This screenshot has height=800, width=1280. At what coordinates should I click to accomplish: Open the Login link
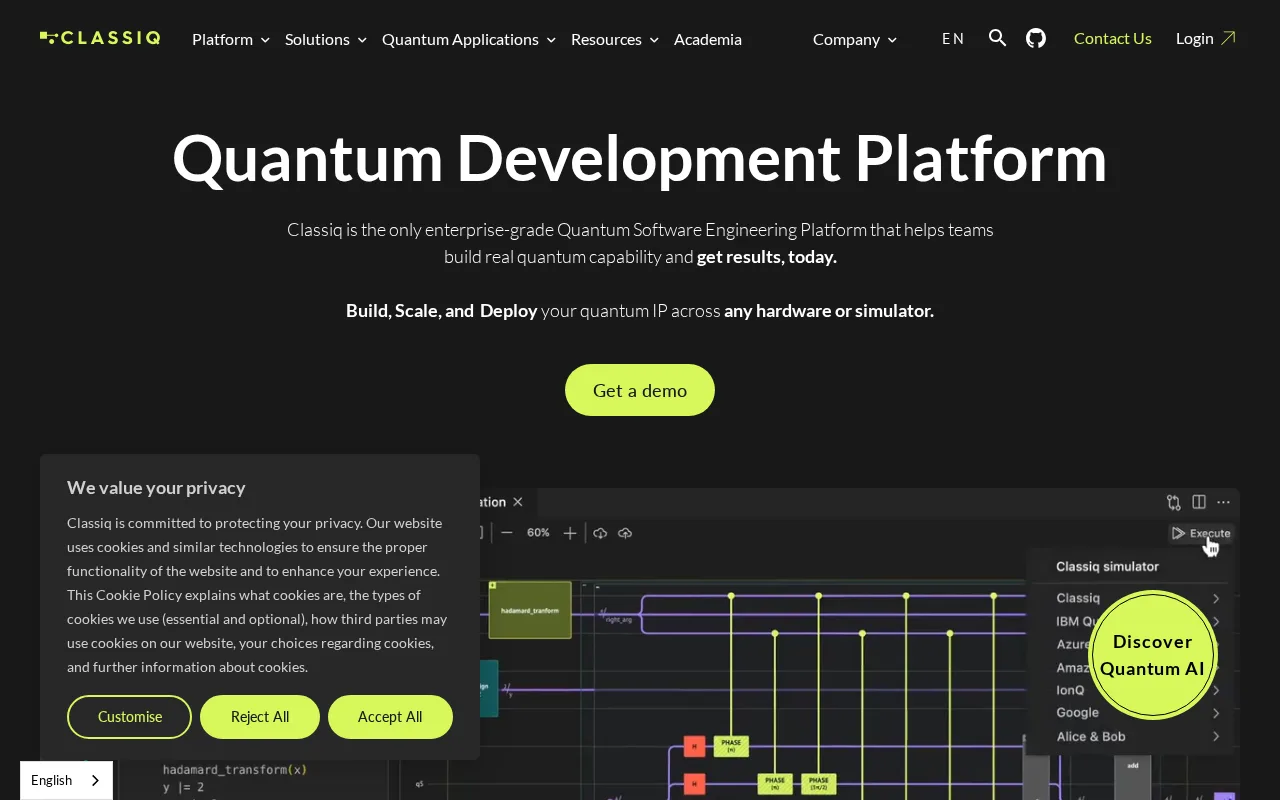tap(1206, 38)
